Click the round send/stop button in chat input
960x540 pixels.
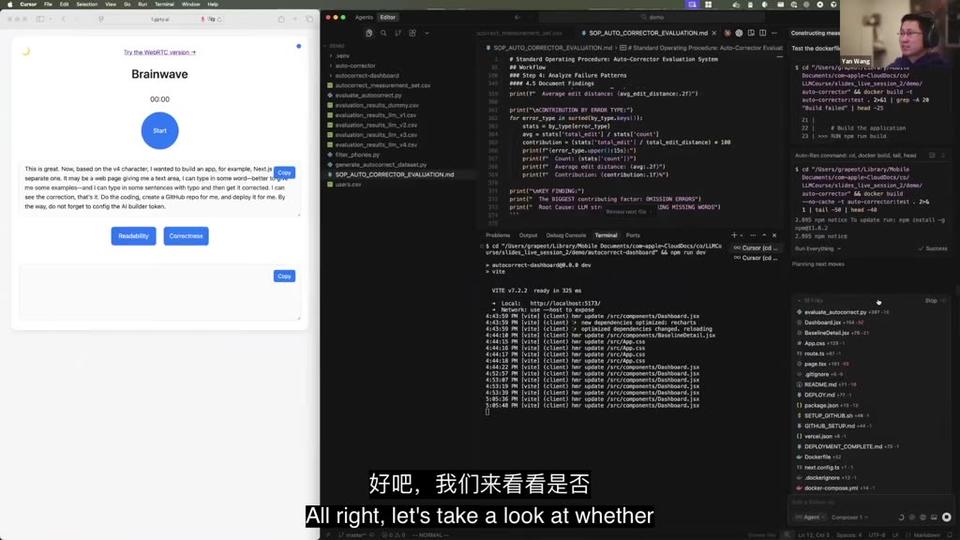click(947, 517)
